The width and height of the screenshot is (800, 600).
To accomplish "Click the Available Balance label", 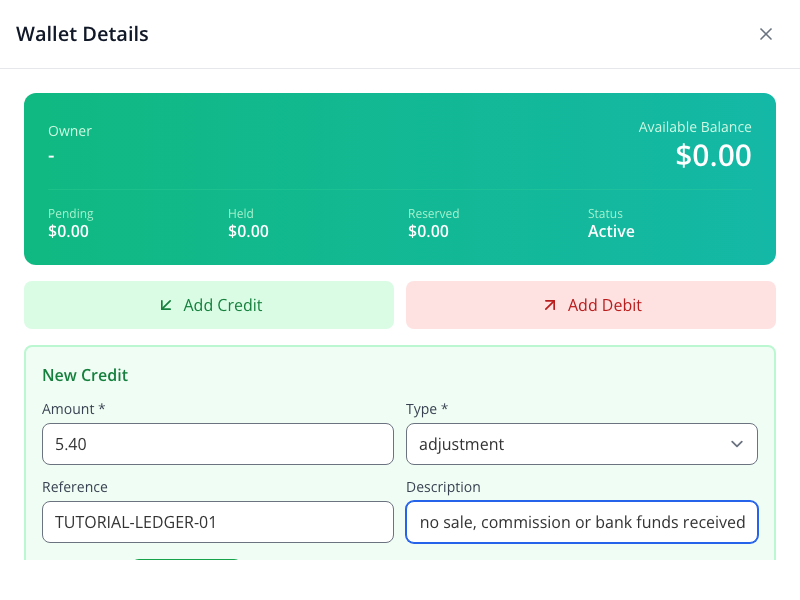I will point(695,127).
